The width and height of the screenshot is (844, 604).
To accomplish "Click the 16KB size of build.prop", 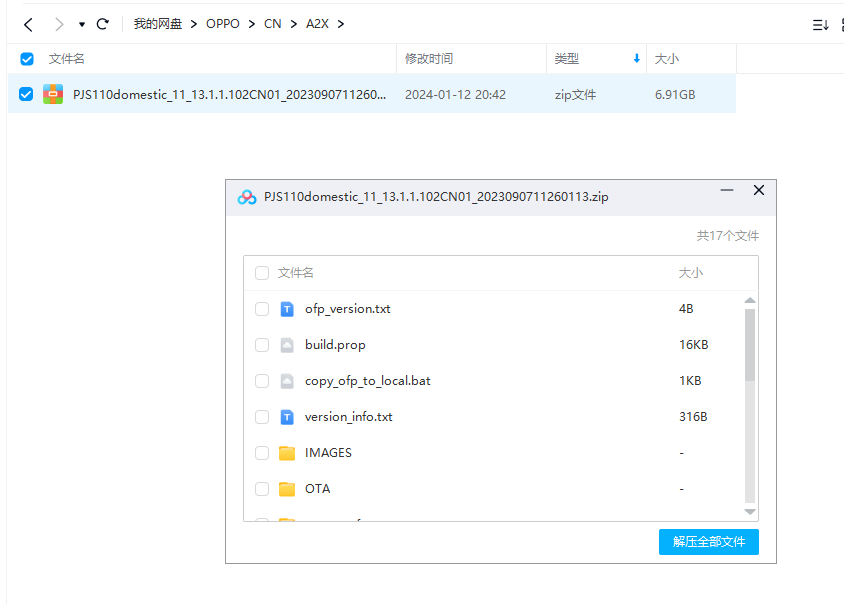I will [693, 345].
